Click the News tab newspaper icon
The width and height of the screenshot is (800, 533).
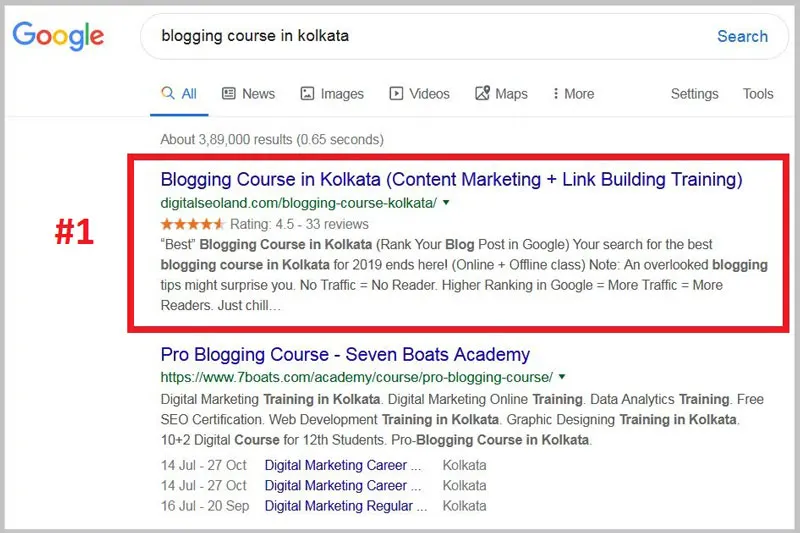229,93
